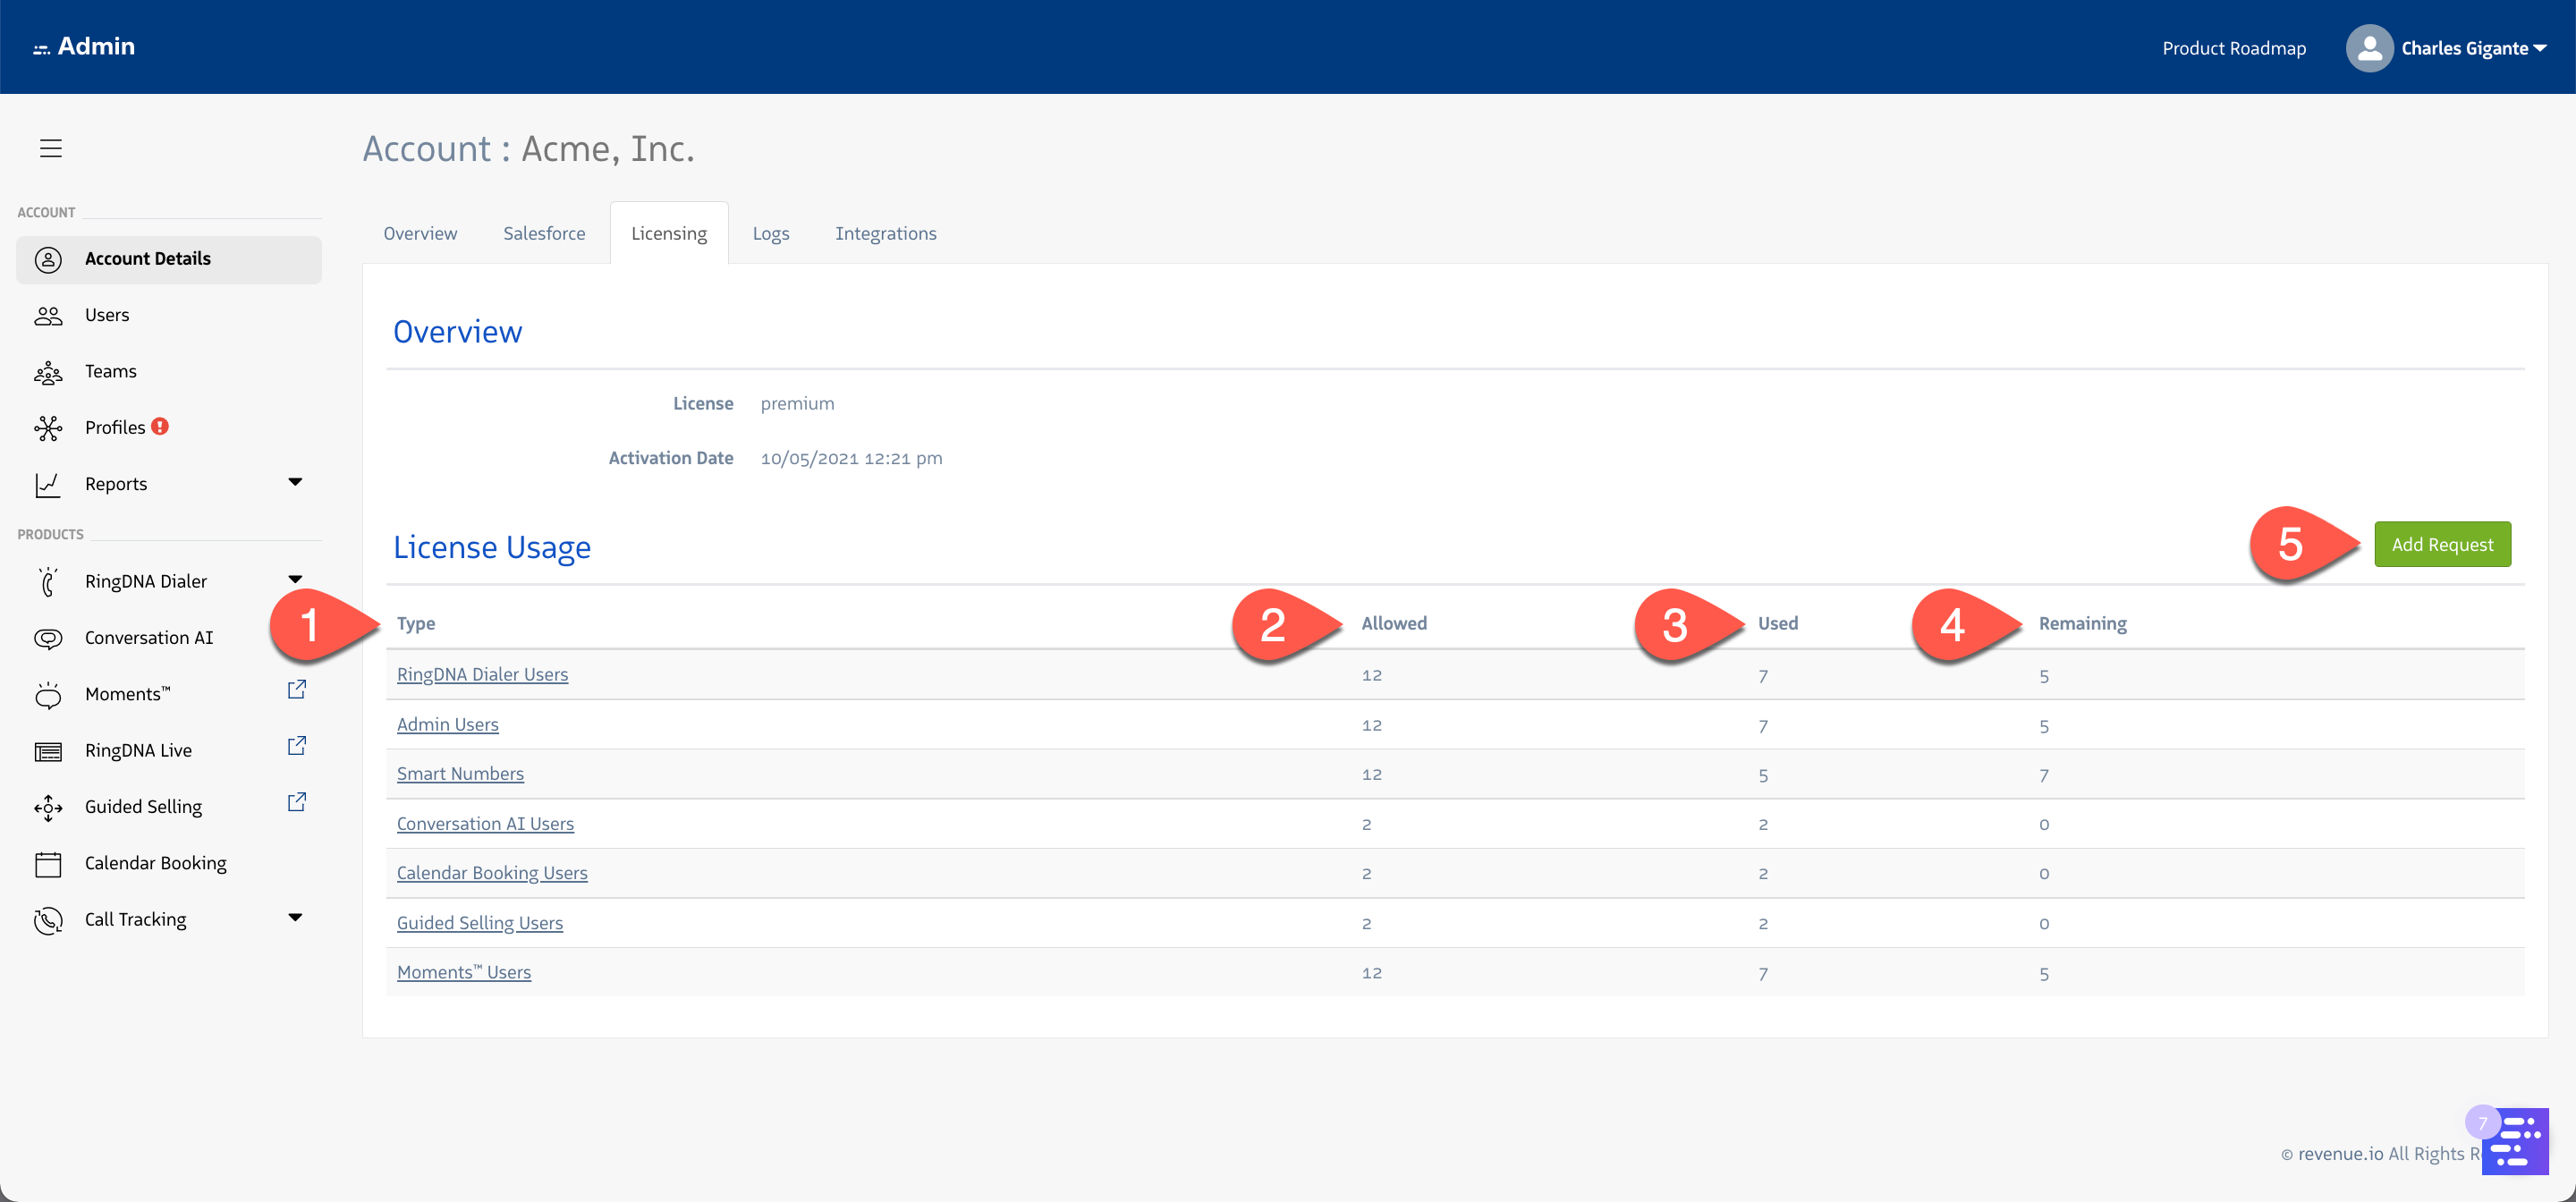Screen dimensions: 2576x1202
Task: Select Users in the sidebar
Action: point(107,315)
